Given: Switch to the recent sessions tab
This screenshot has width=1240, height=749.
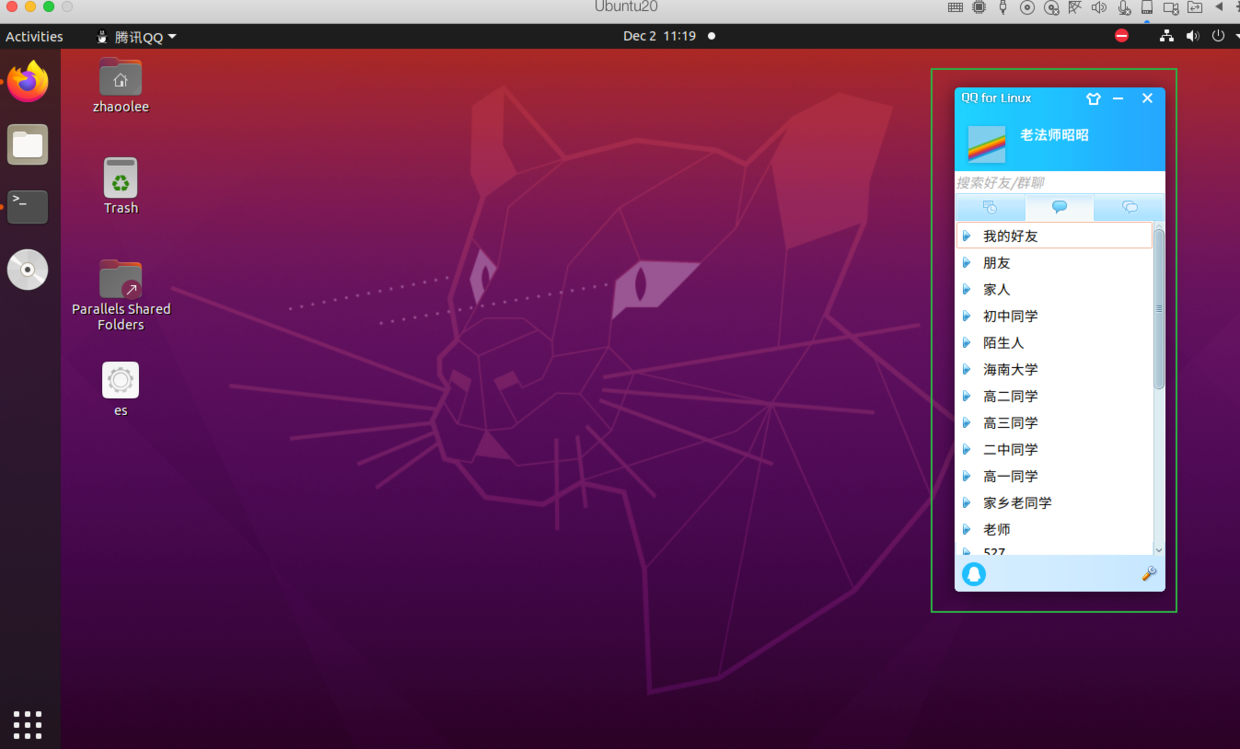Looking at the screenshot, I should point(989,208).
